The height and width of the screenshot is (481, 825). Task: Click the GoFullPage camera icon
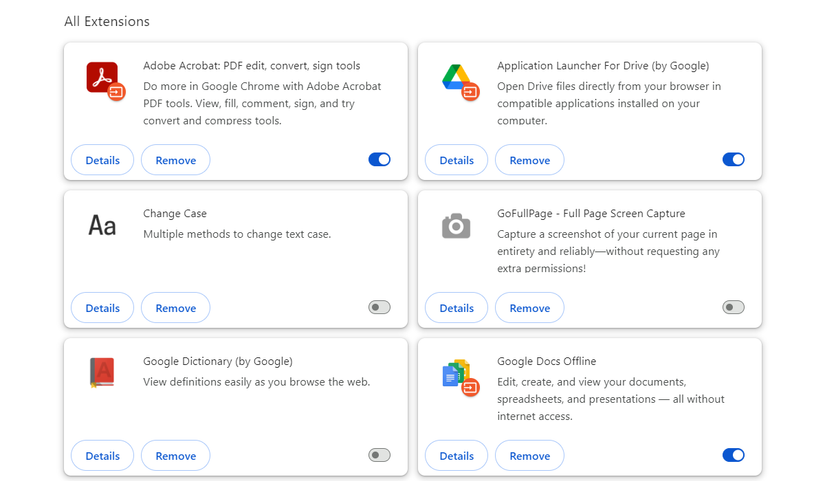[x=456, y=226]
